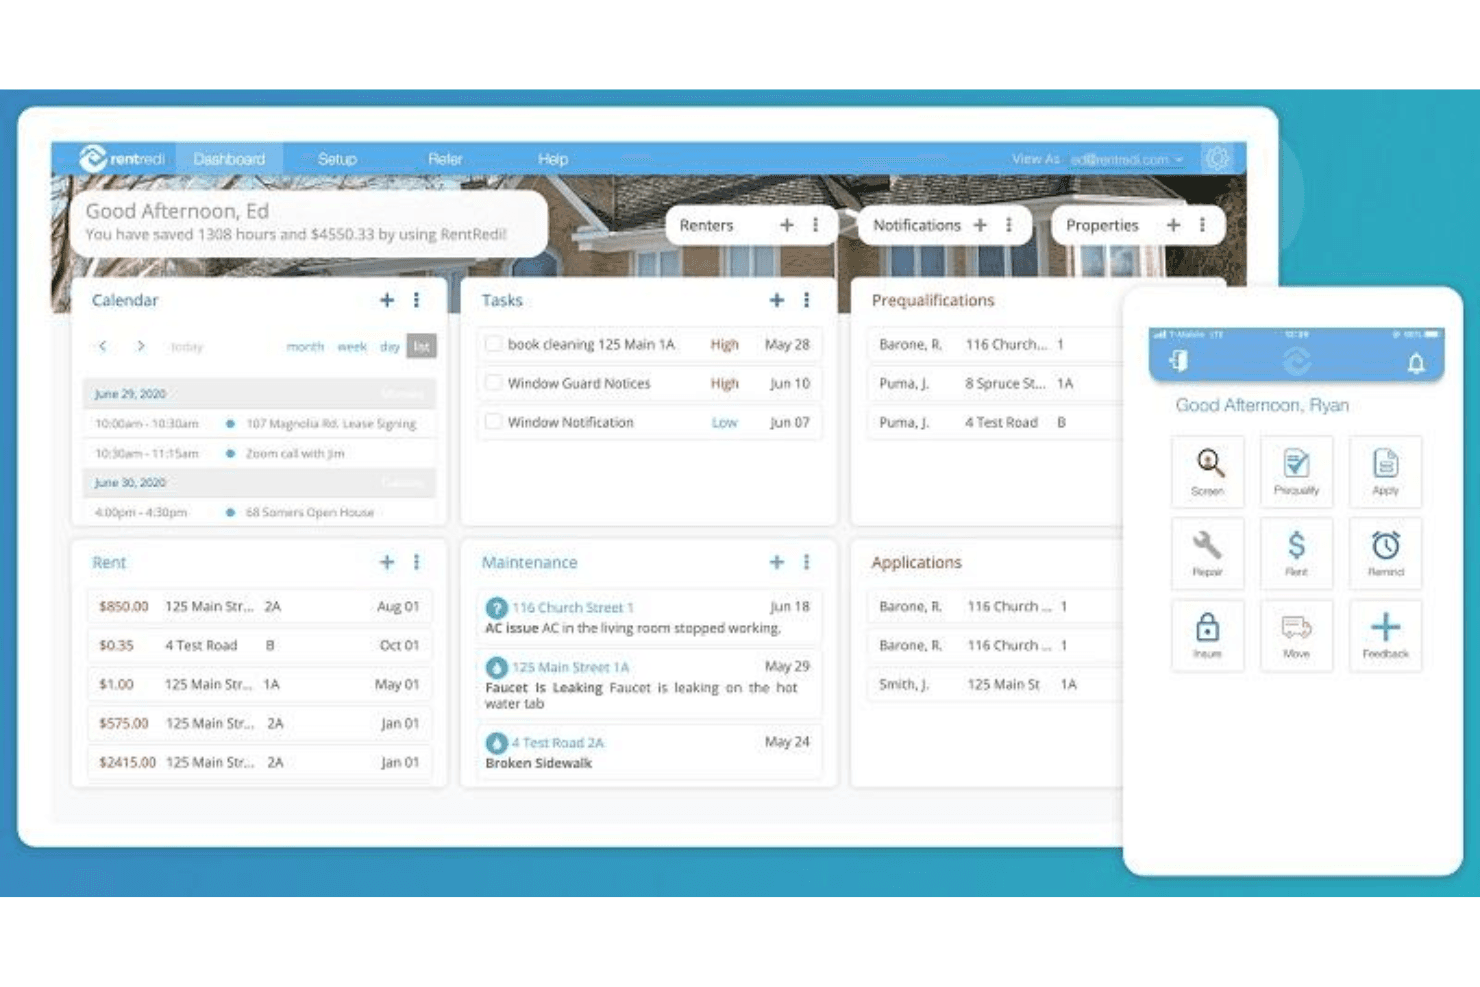Switch to the Dashboard tab
This screenshot has width=1480, height=987.
click(229, 159)
